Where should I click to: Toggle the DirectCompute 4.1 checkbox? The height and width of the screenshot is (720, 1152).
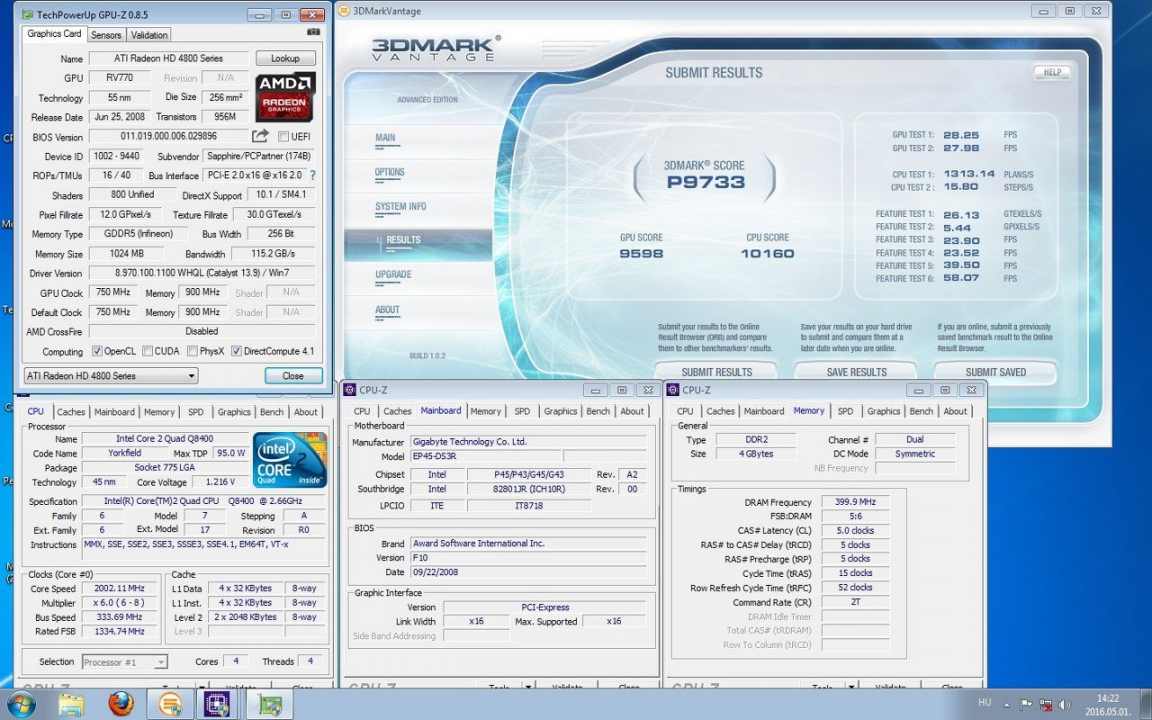point(236,351)
